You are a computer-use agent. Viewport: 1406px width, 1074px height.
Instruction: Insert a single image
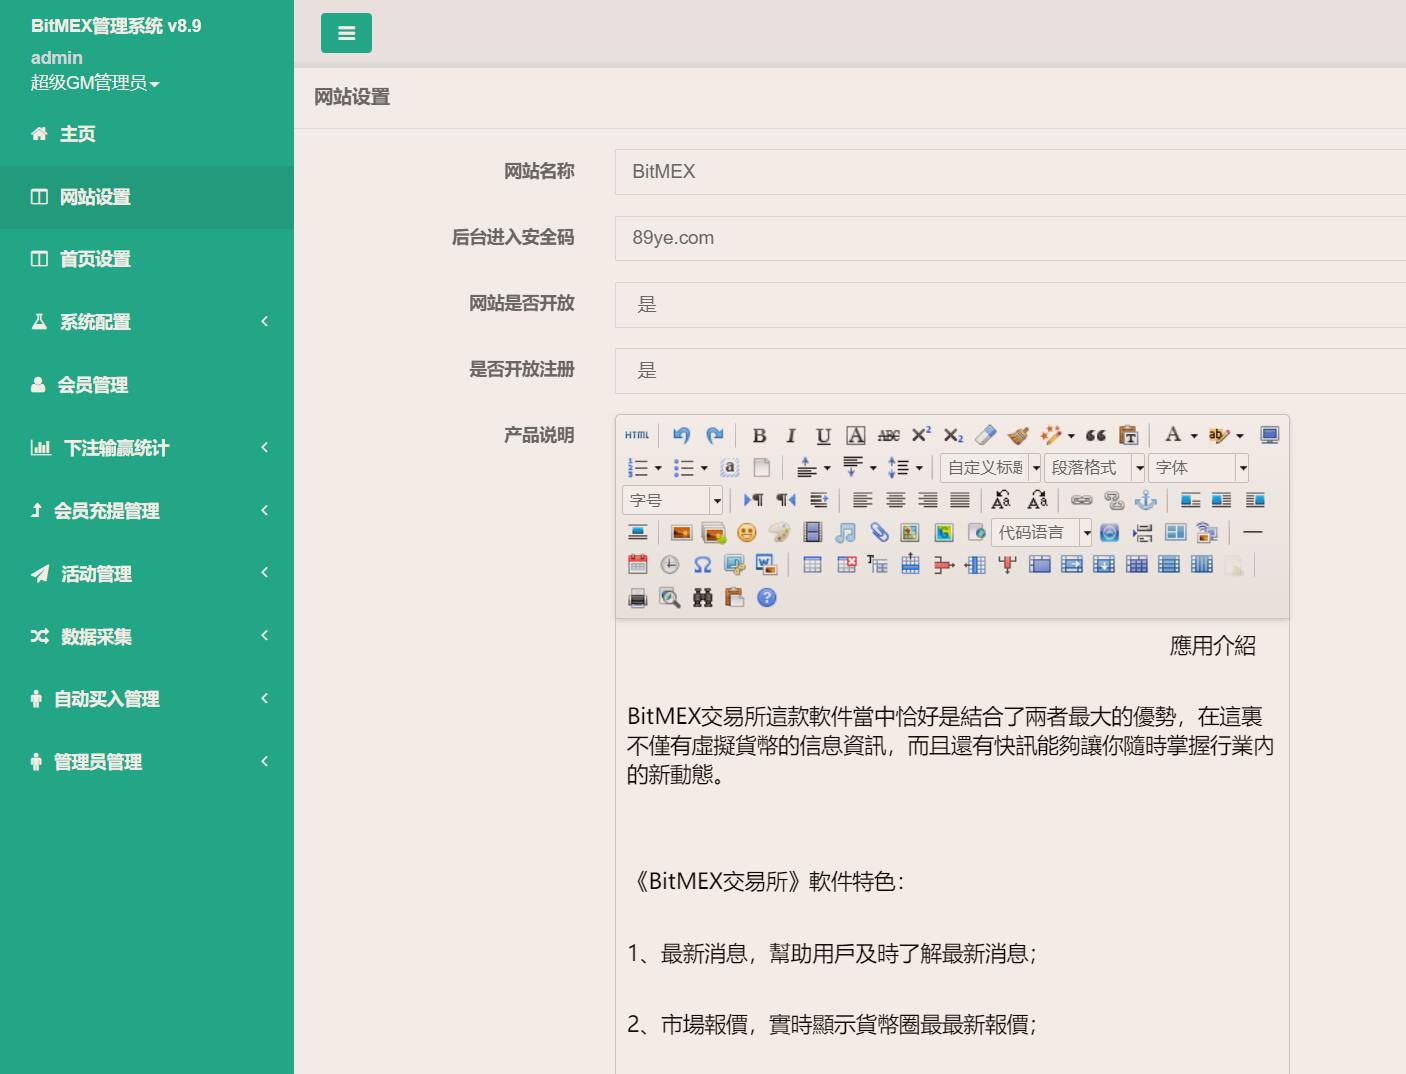(x=682, y=533)
